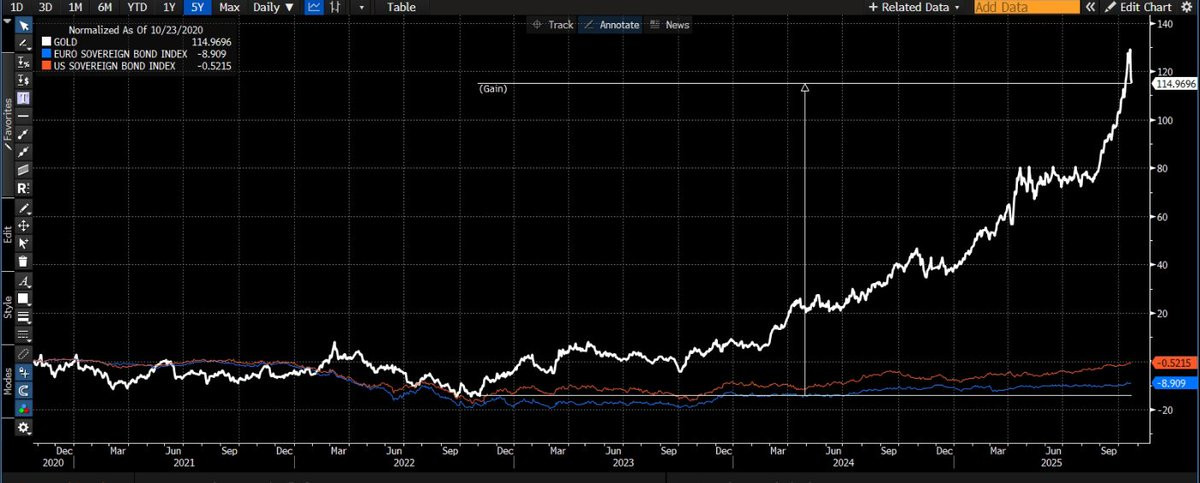Select the YTD time range
The image size is (1200, 483).
(x=137, y=7)
